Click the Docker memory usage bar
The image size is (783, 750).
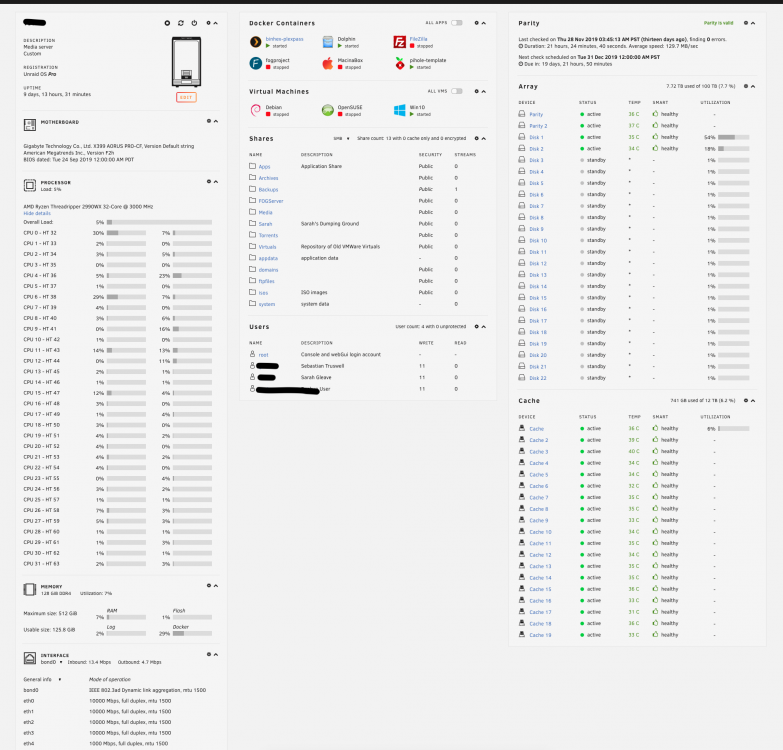point(192,633)
